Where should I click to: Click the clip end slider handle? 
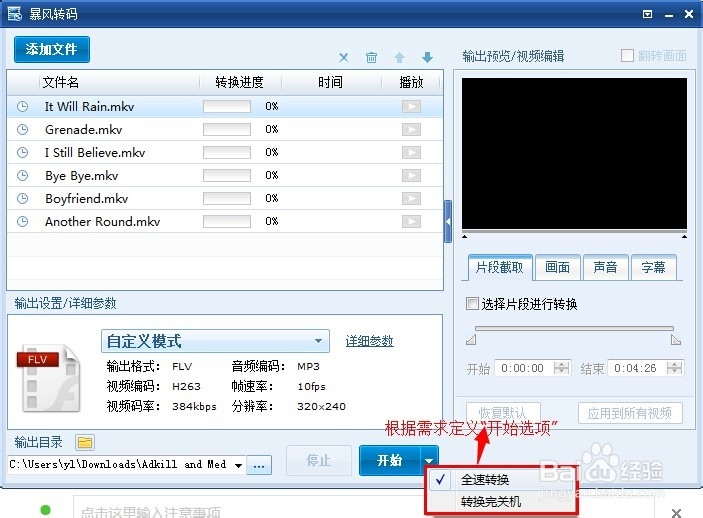(x=676, y=340)
